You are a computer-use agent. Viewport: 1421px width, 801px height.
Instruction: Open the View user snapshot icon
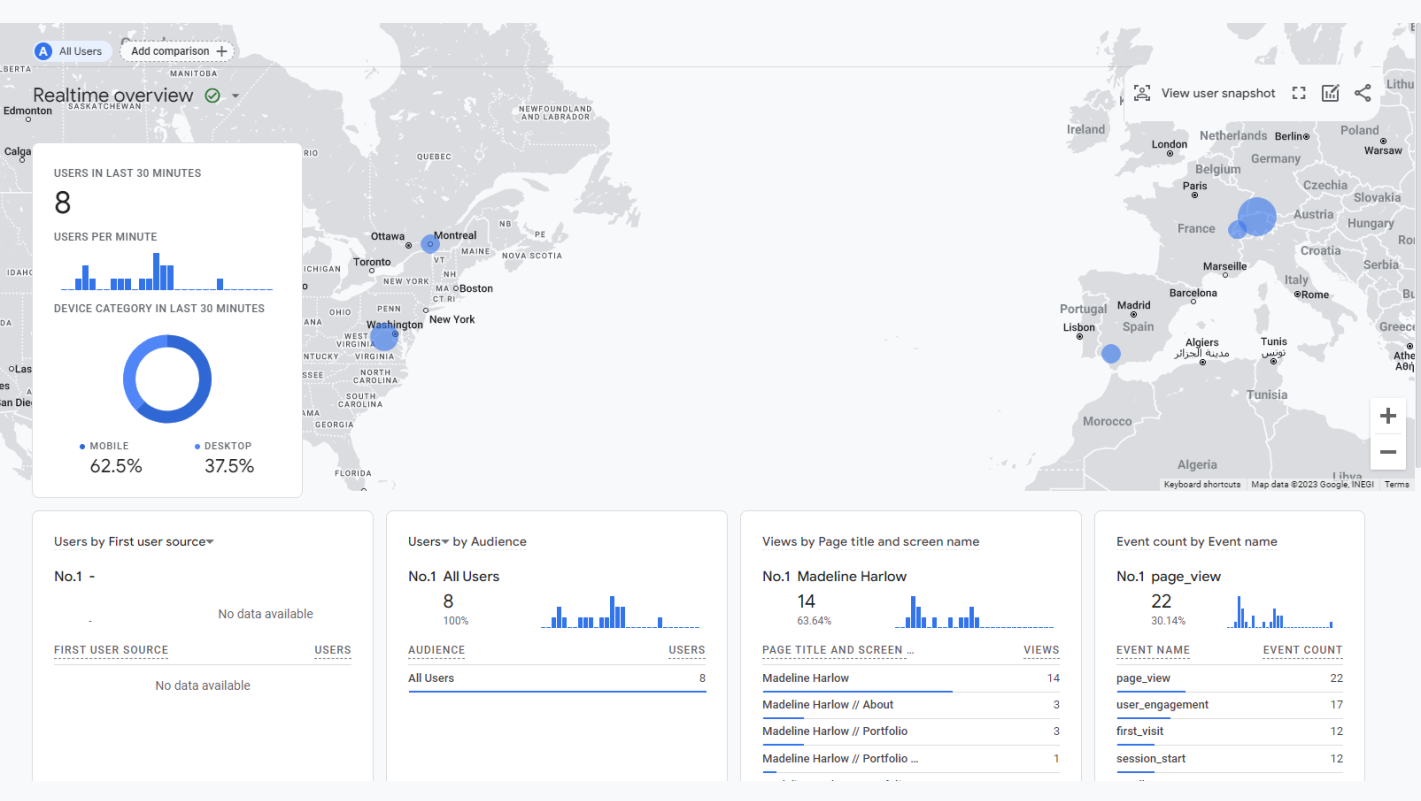1142,93
